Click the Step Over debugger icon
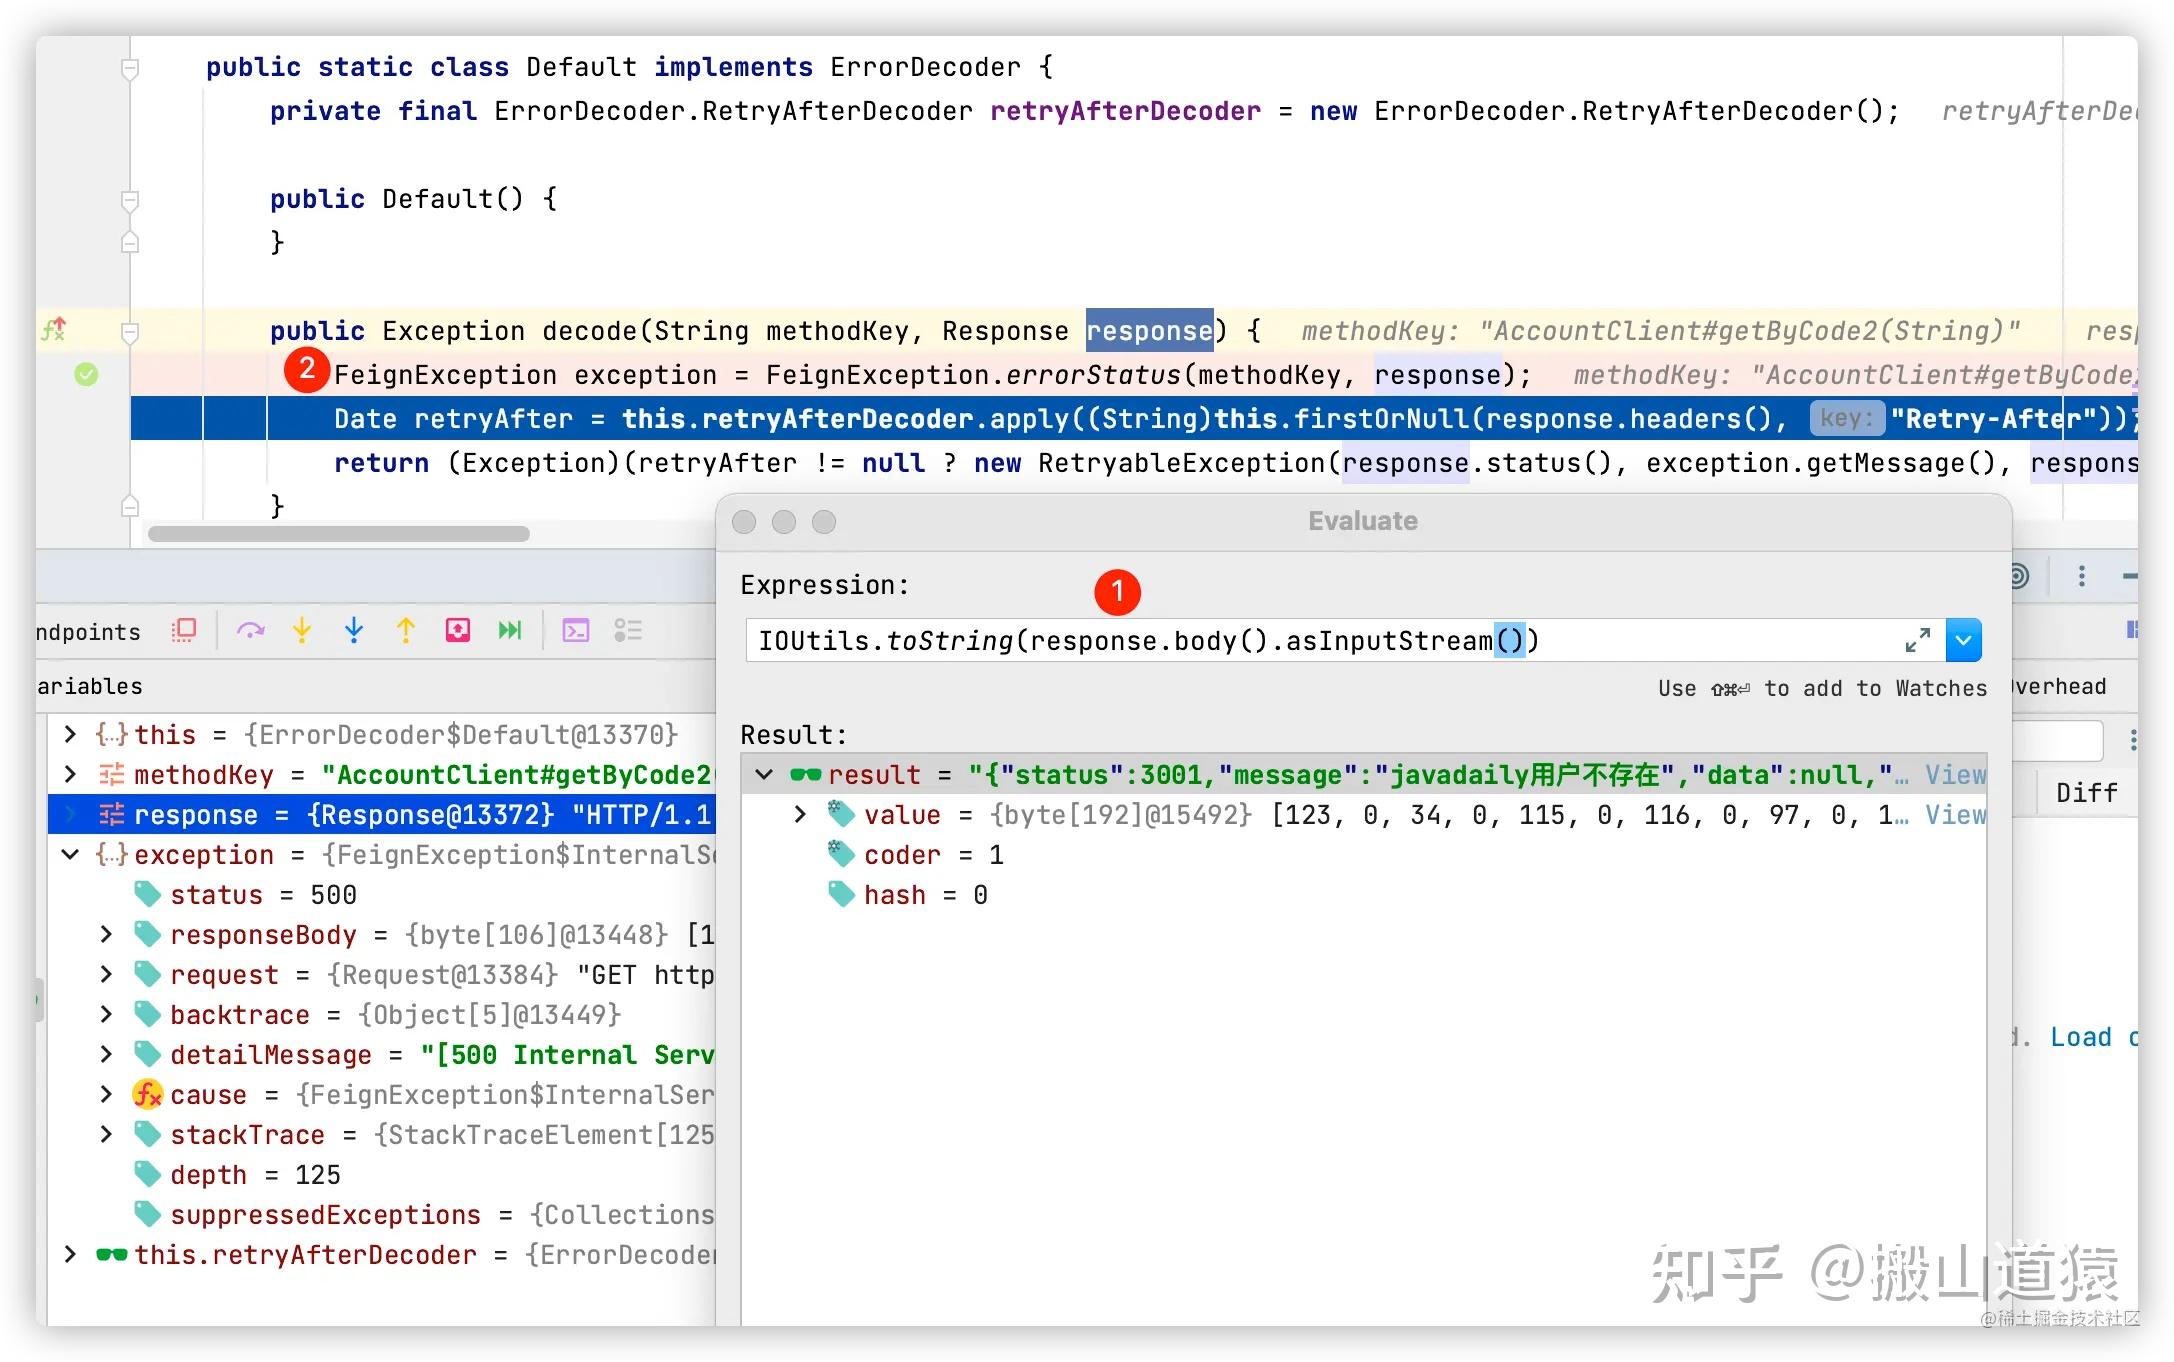The image size is (2174, 1362). coord(250,630)
